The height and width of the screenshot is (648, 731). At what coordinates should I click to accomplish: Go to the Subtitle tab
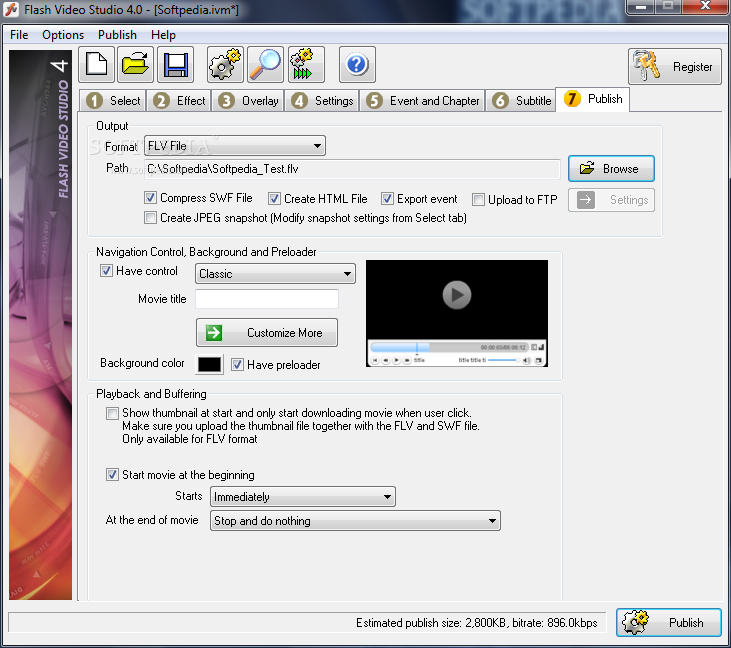click(521, 101)
